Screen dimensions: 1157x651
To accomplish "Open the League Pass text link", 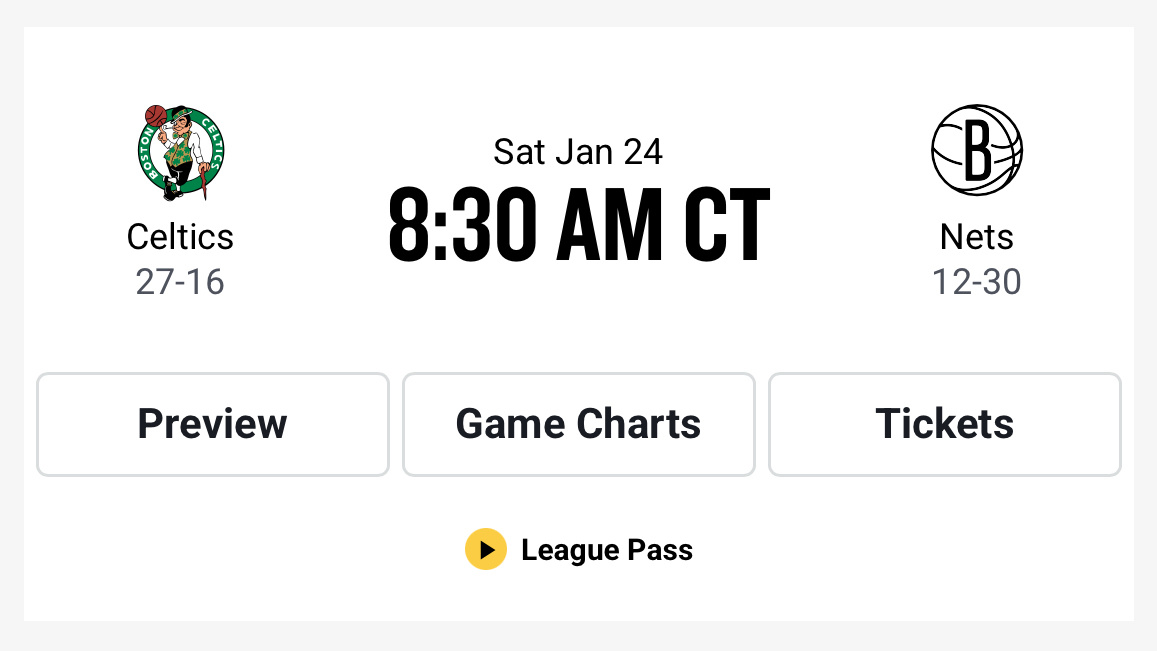I will tap(606, 550).
